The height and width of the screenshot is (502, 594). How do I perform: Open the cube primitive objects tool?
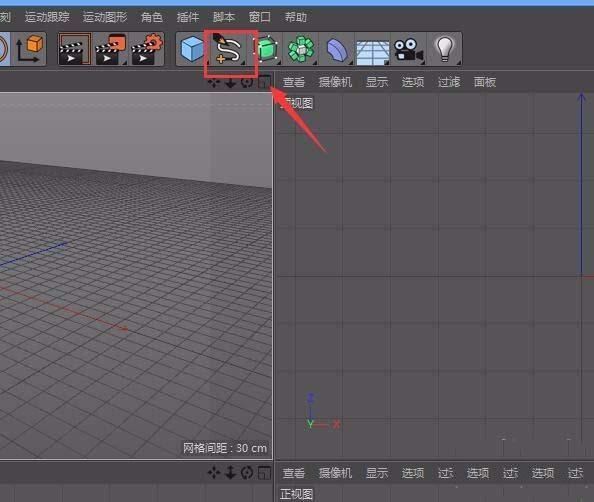pyautogui.click(x=192, y=49)
